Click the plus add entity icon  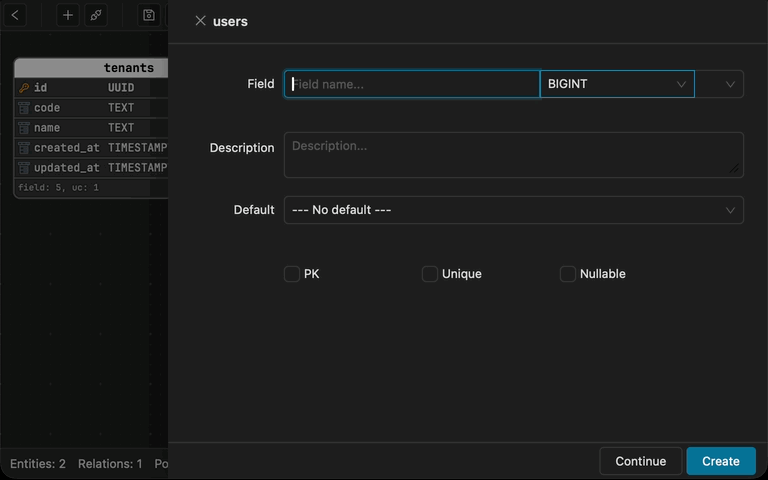click(68, 16)
